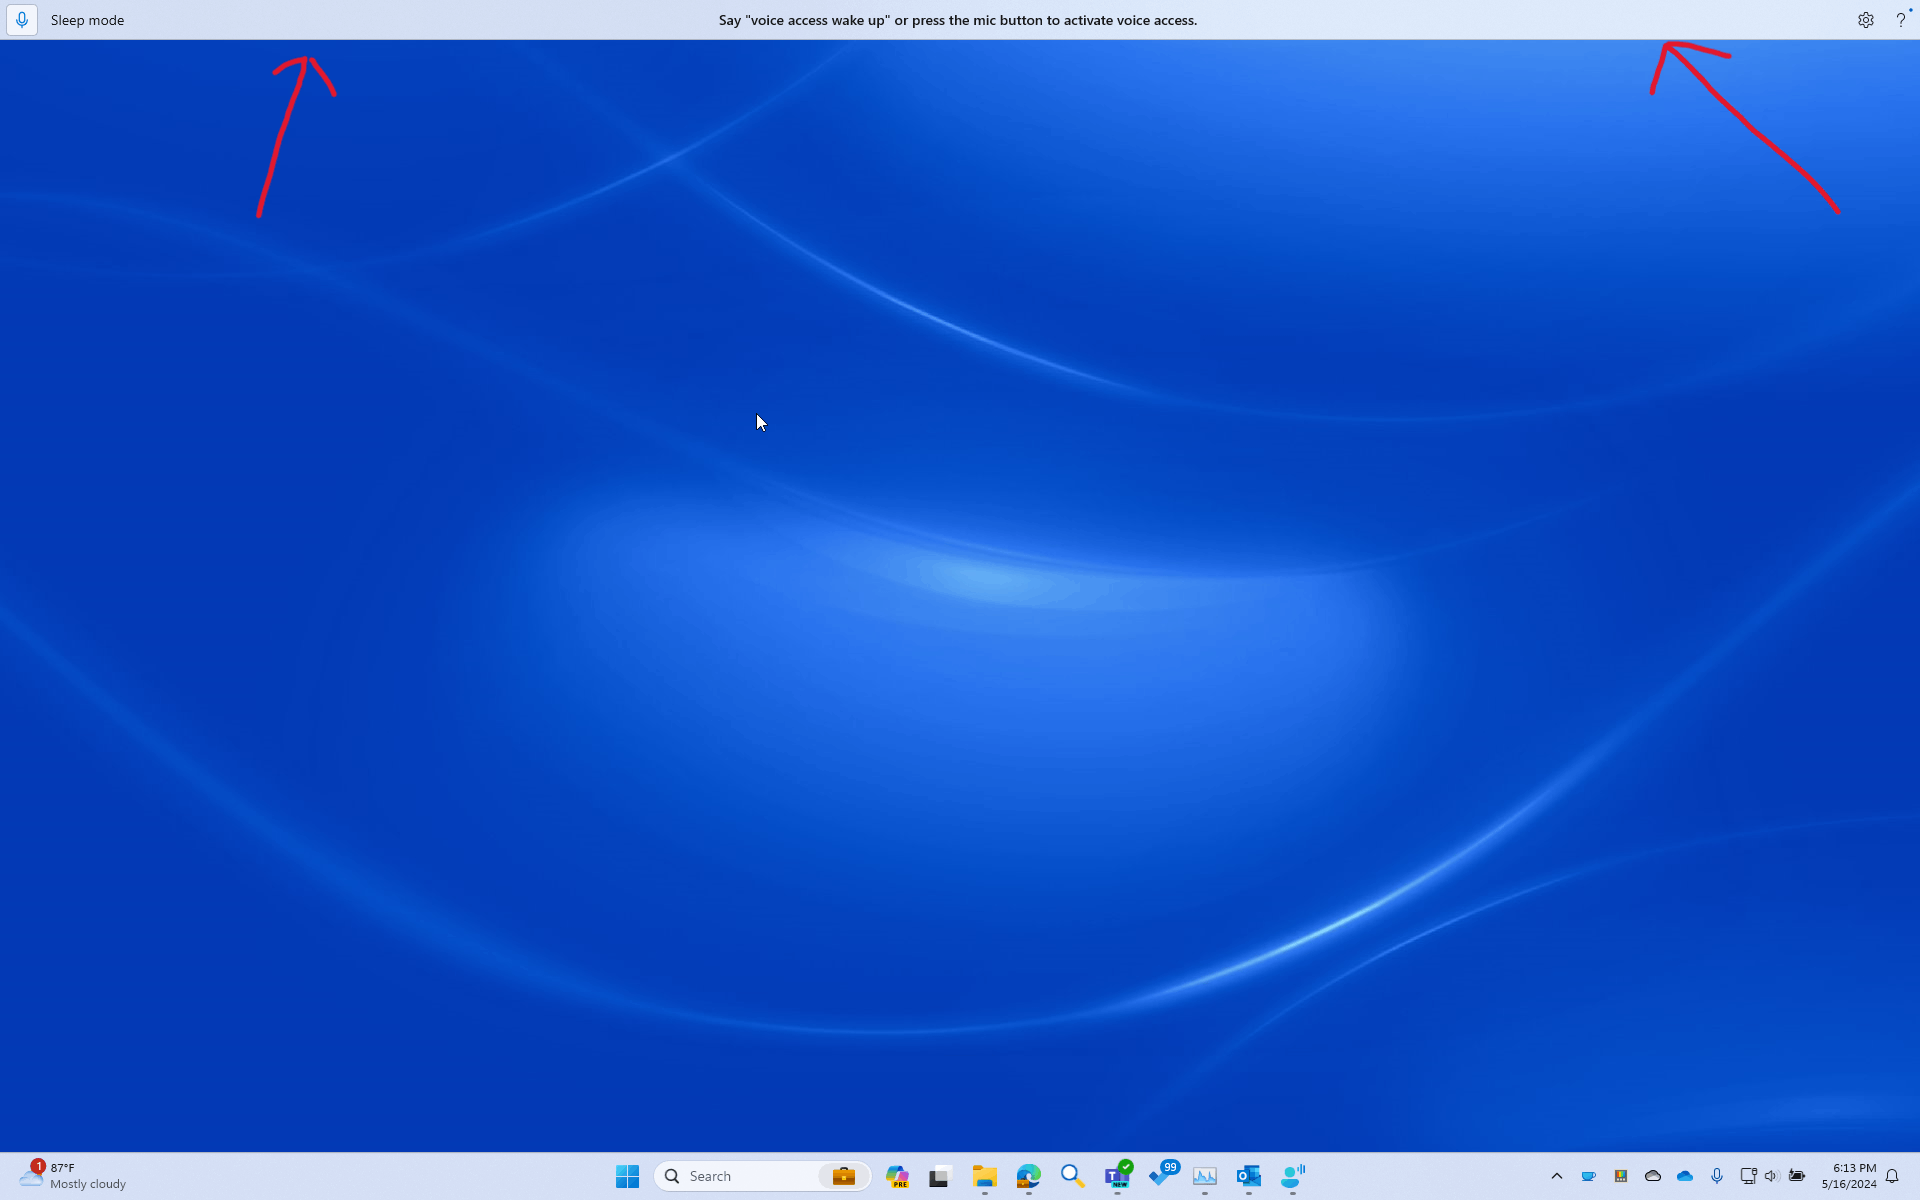The height and width of the screenshot is (1200, 1920).
Task: Launch File Explorer from taskbar
Action: pyautogui.click(x=984, y=1176)
